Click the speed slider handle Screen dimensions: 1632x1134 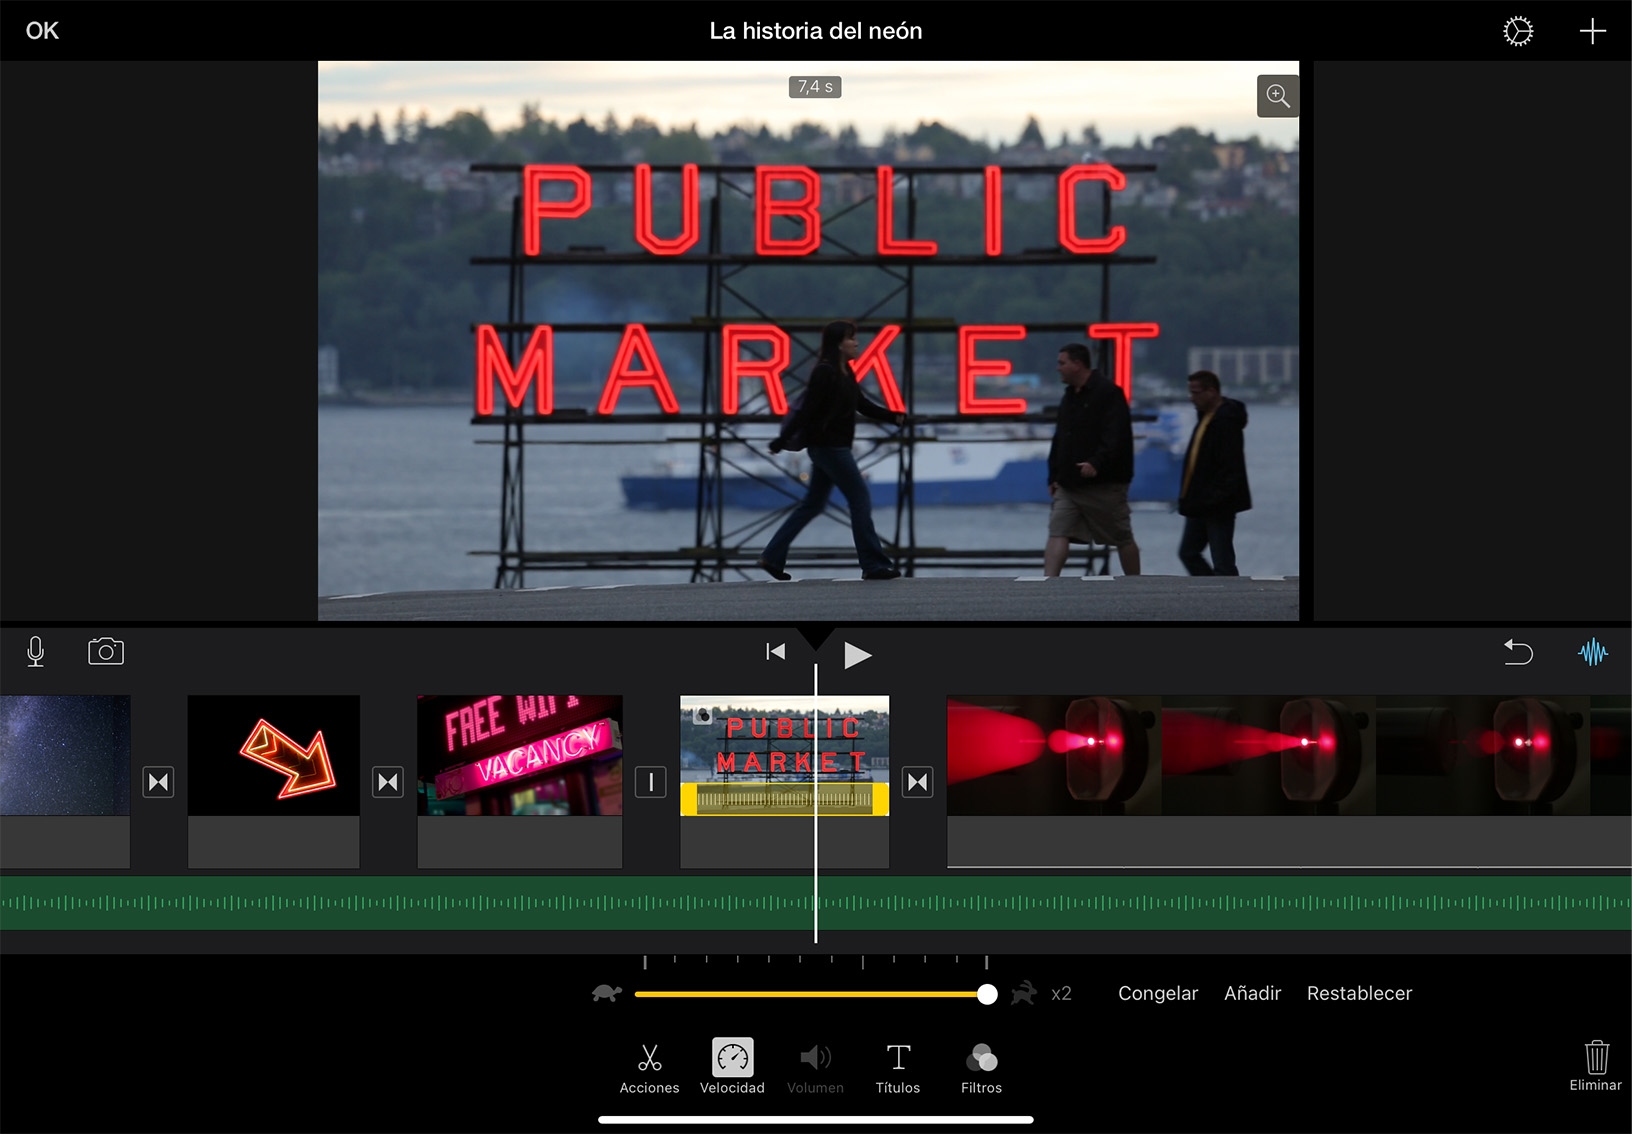pos(987,994)
